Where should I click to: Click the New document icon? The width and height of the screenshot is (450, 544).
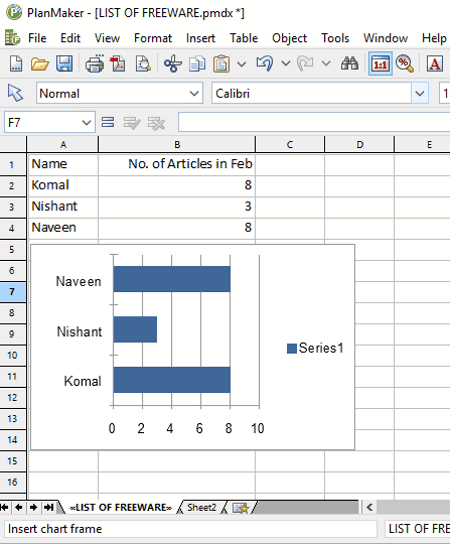[x=16, y=63]
